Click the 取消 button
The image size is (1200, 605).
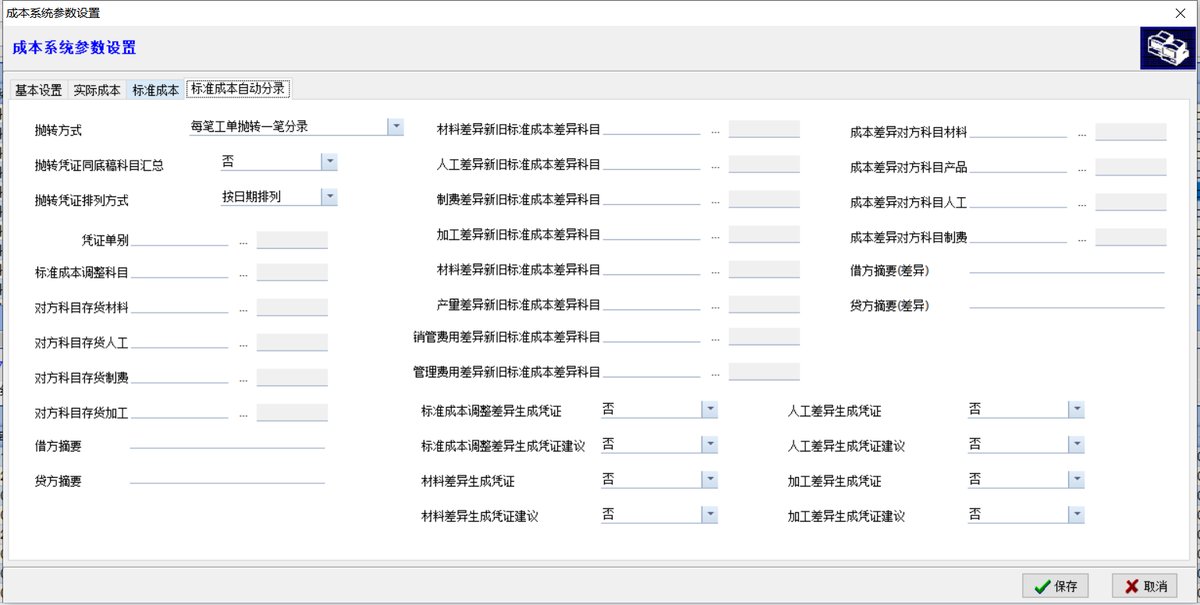tap(1144, 586)
